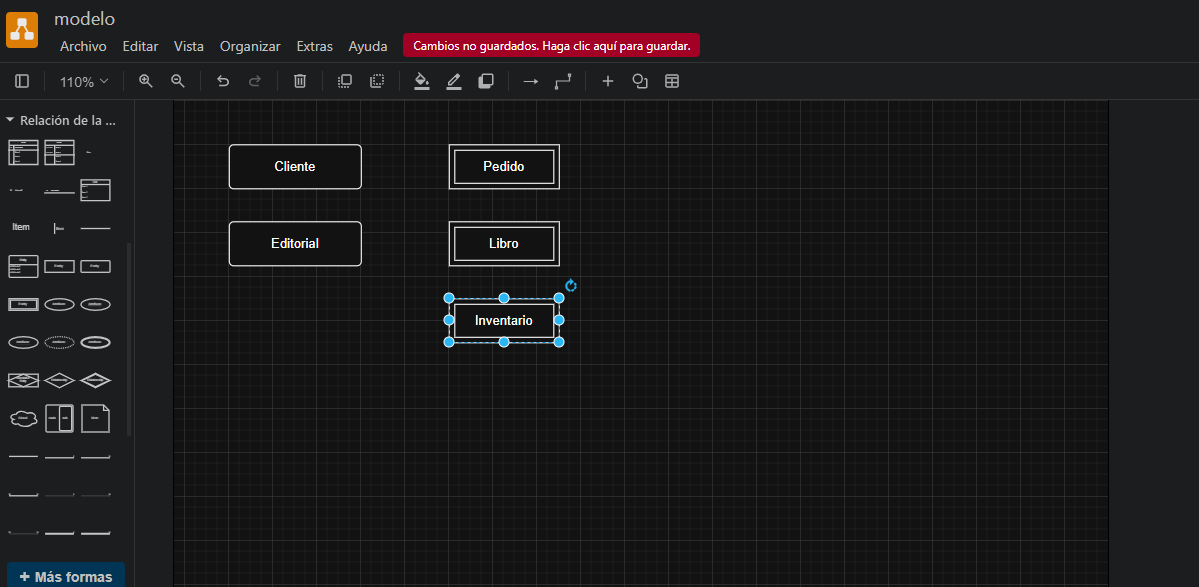Pick the single diamond relationship shape

click(60, 380)
